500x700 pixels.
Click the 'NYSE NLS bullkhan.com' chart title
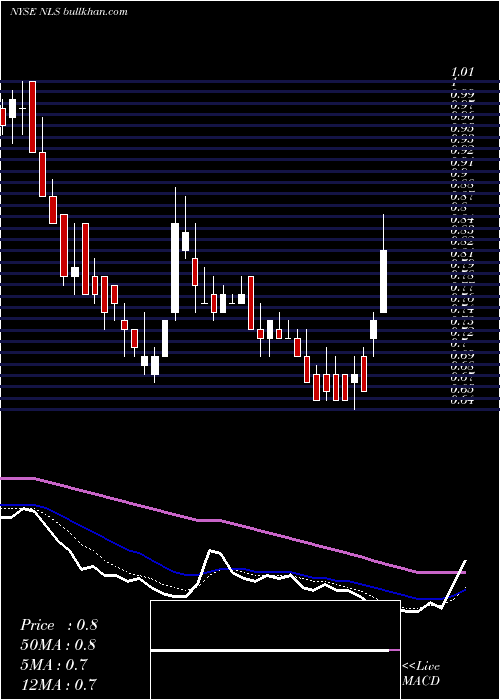click(69, 12)
